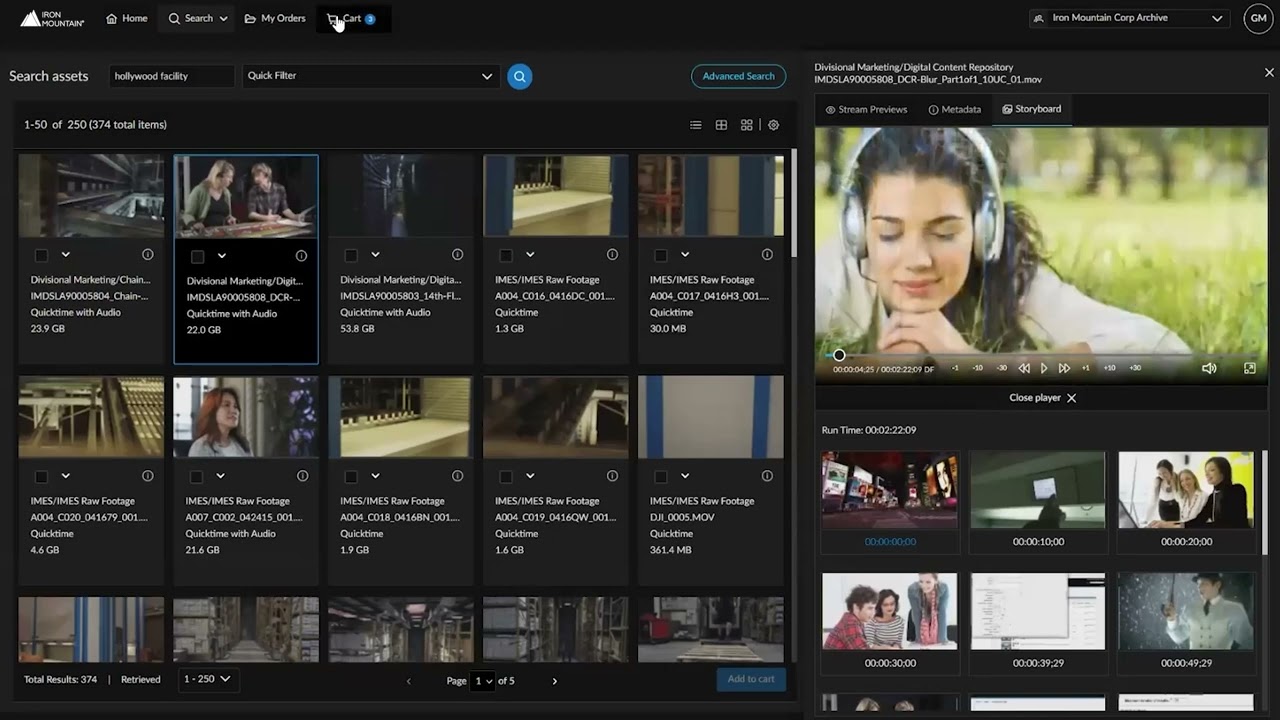Step forward 10 frames in player

point(1109,368)
